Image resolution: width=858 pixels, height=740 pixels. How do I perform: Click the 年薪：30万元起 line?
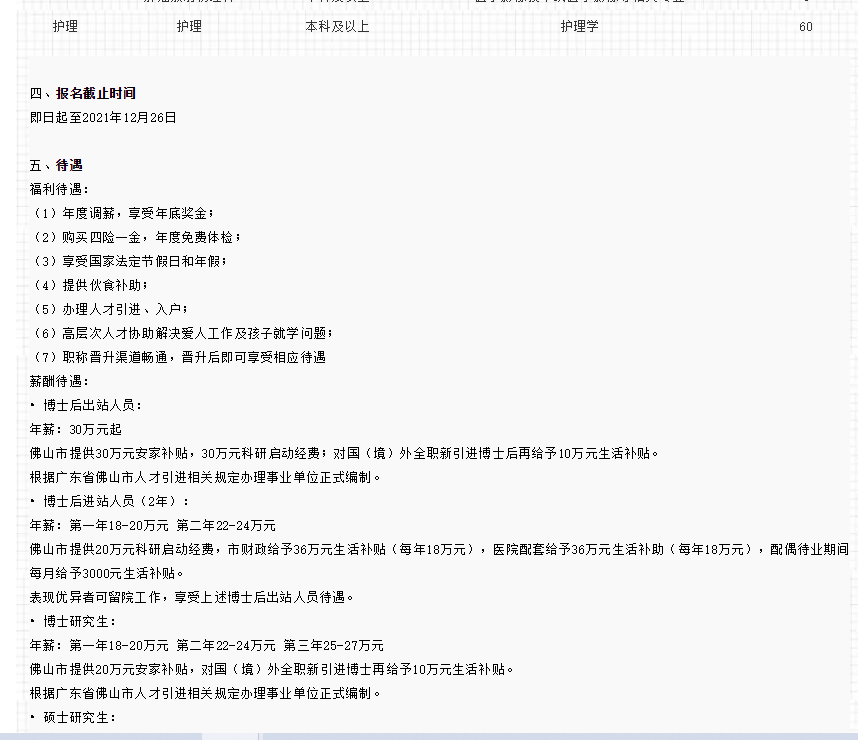click(76, 429)
